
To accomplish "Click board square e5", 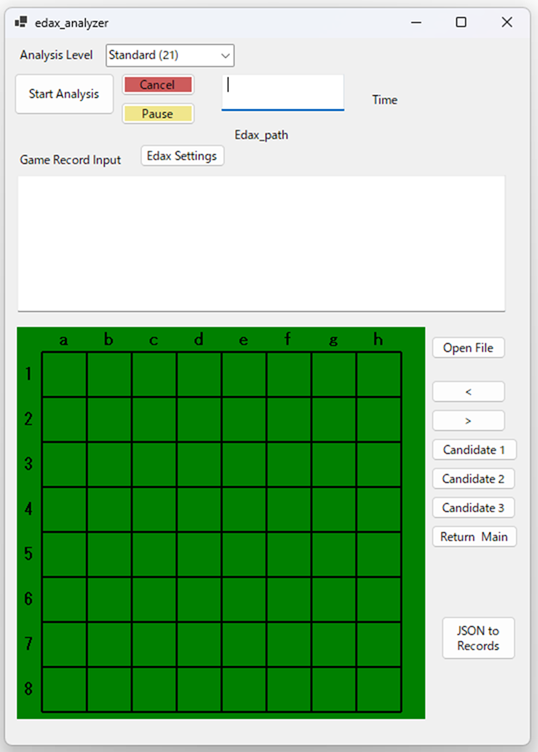I will [x=244, y=554].
